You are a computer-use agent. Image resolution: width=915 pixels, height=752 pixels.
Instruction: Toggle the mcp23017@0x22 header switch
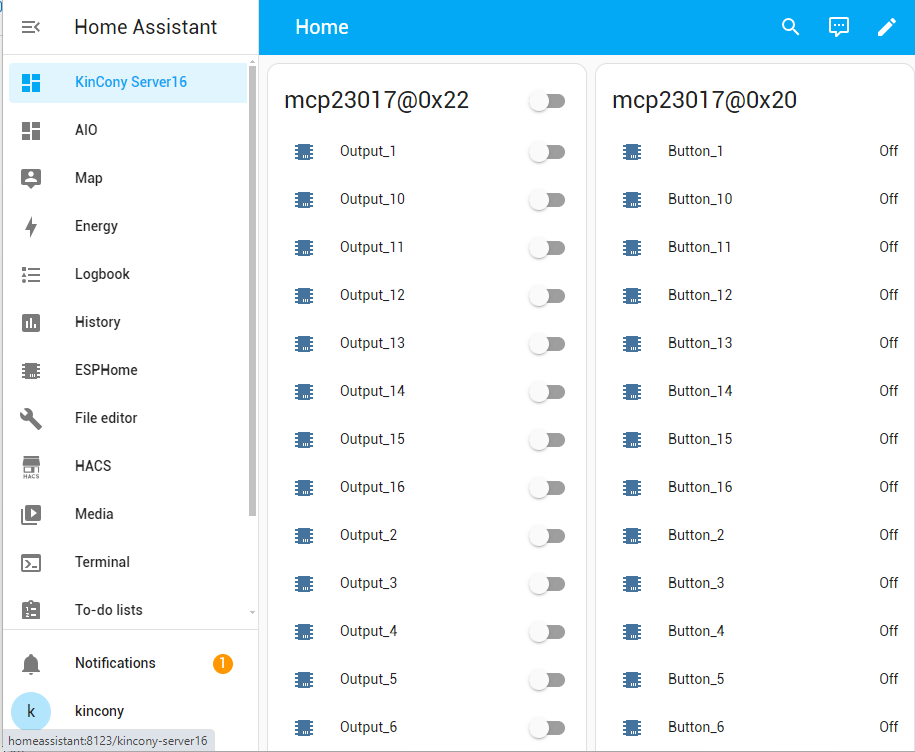click(x=547, y=101)
